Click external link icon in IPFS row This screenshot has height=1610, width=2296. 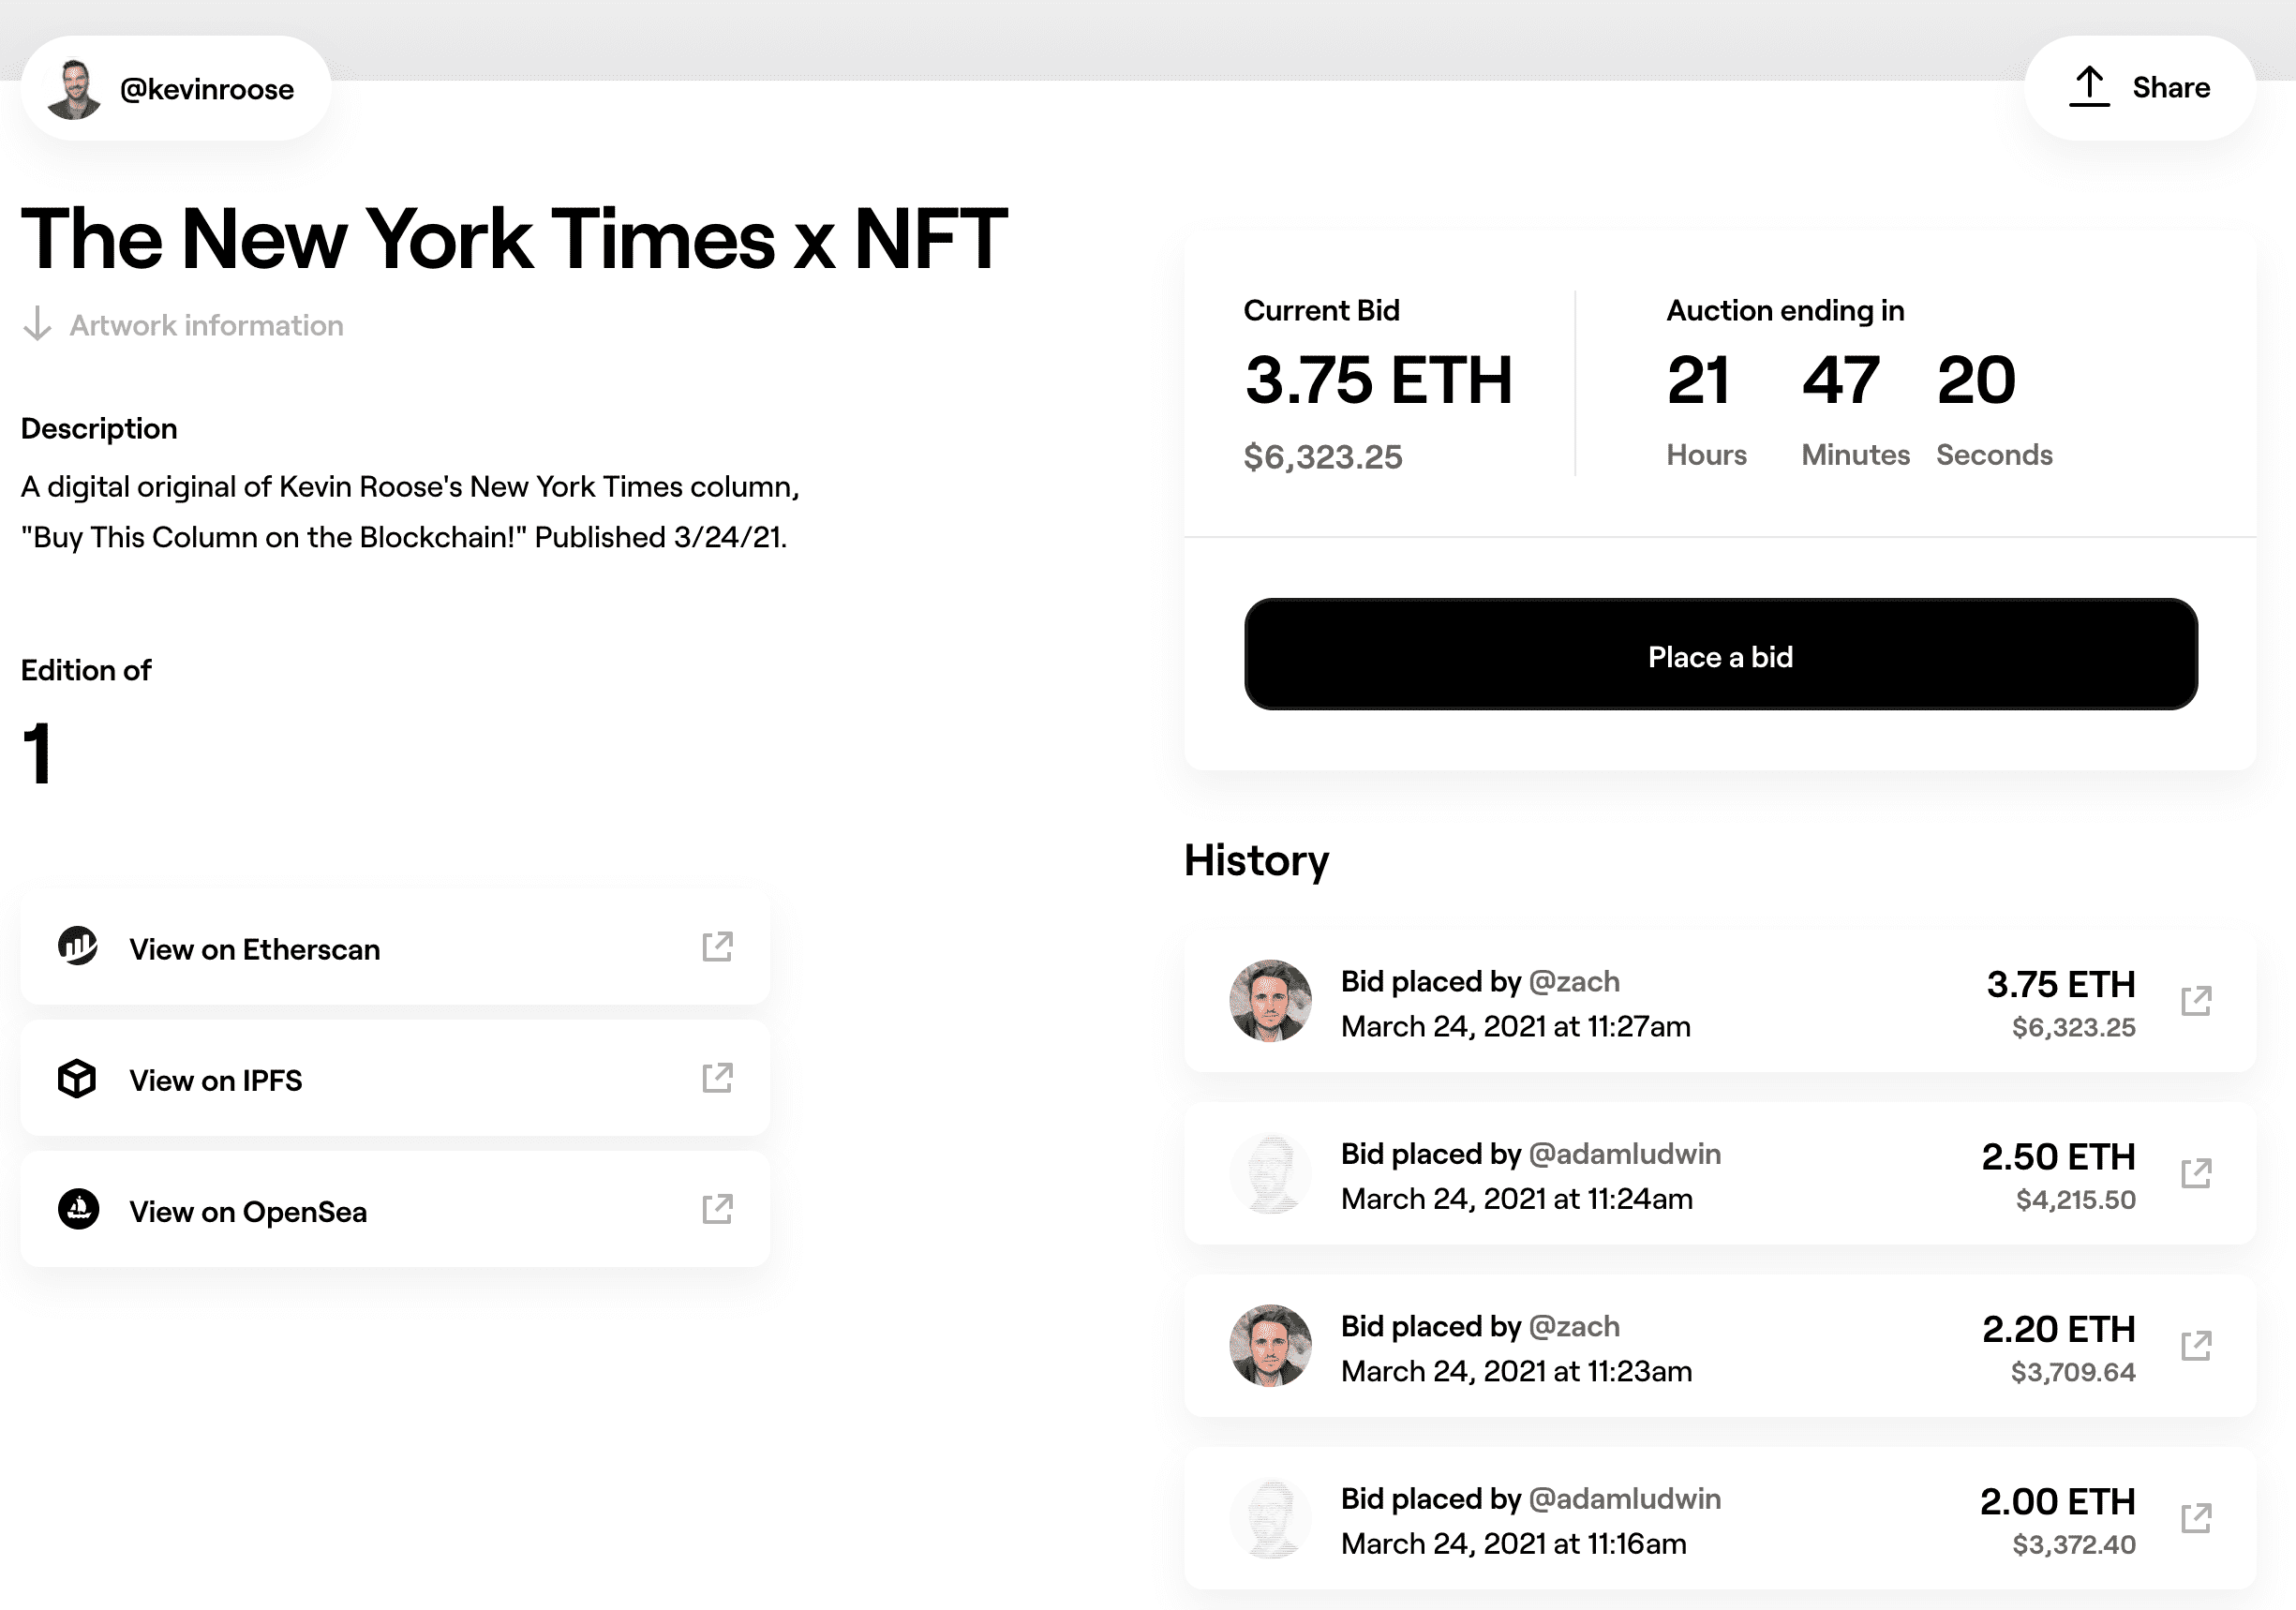click(717, 1077)
